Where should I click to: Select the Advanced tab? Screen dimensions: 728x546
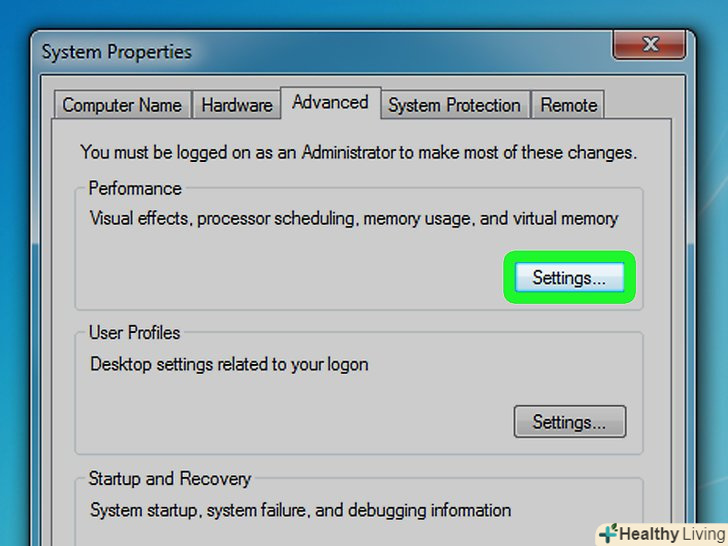330,102
